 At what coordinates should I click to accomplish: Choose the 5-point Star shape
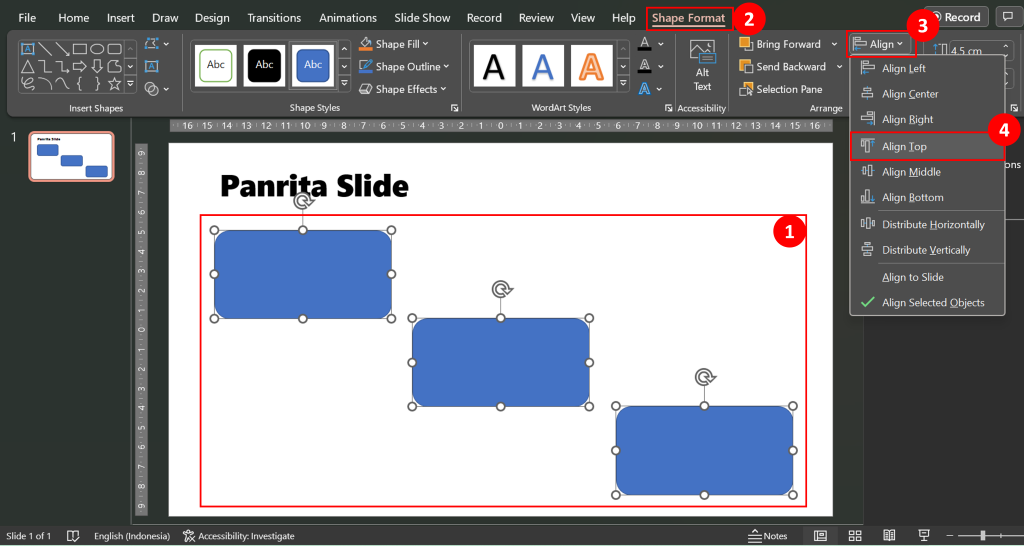[115, 84]
